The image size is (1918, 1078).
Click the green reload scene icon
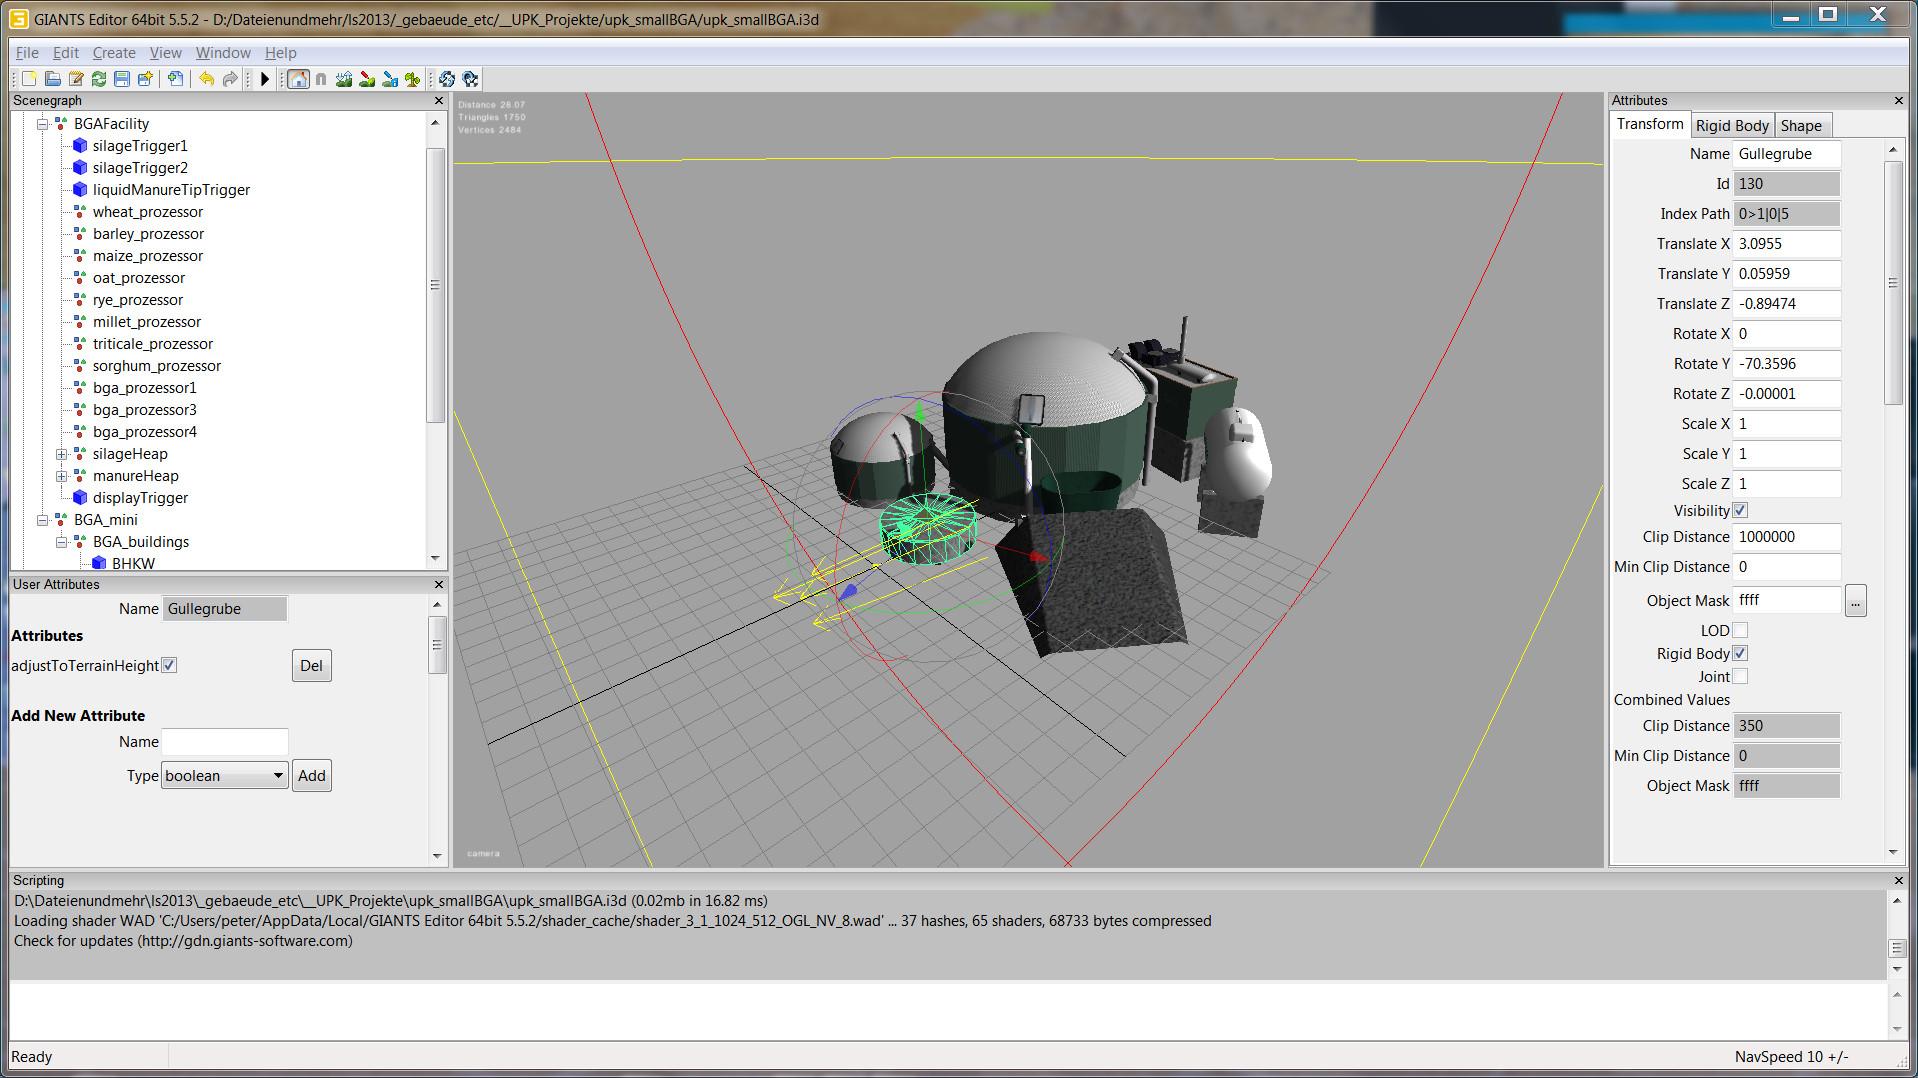(99, 79)
